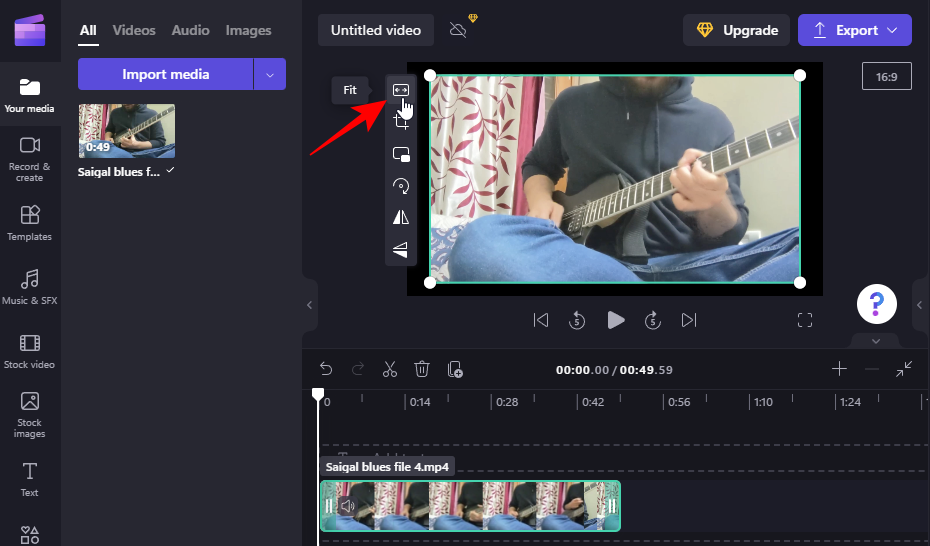Collapse the left media panel
The image size is (930, 546).
click(310, 305)
